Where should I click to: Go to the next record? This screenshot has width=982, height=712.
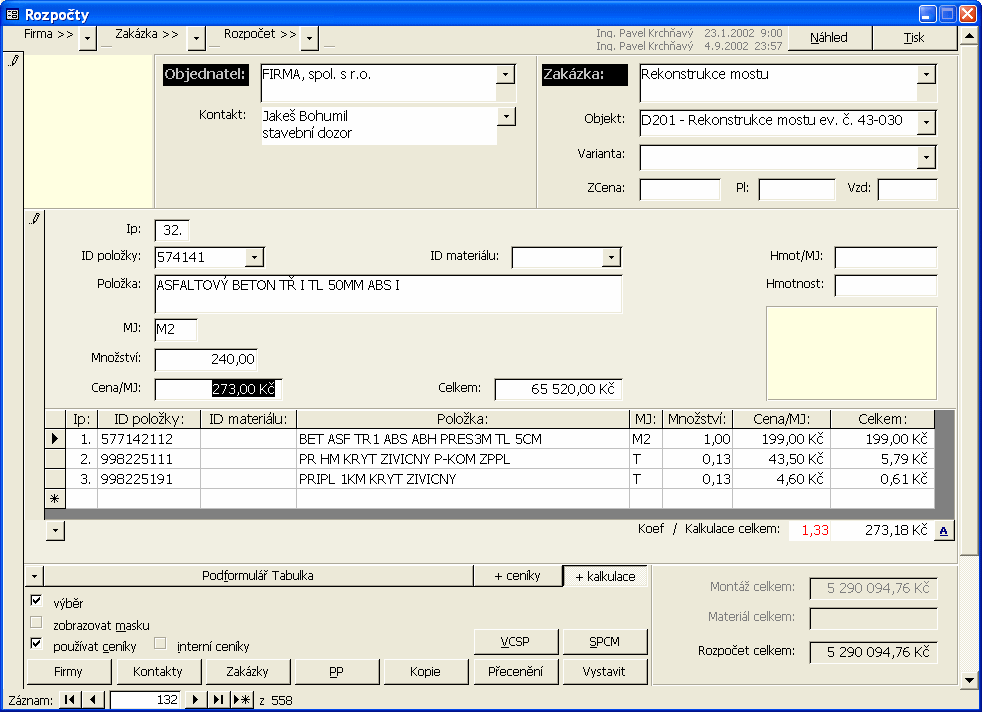pos(197,700)
